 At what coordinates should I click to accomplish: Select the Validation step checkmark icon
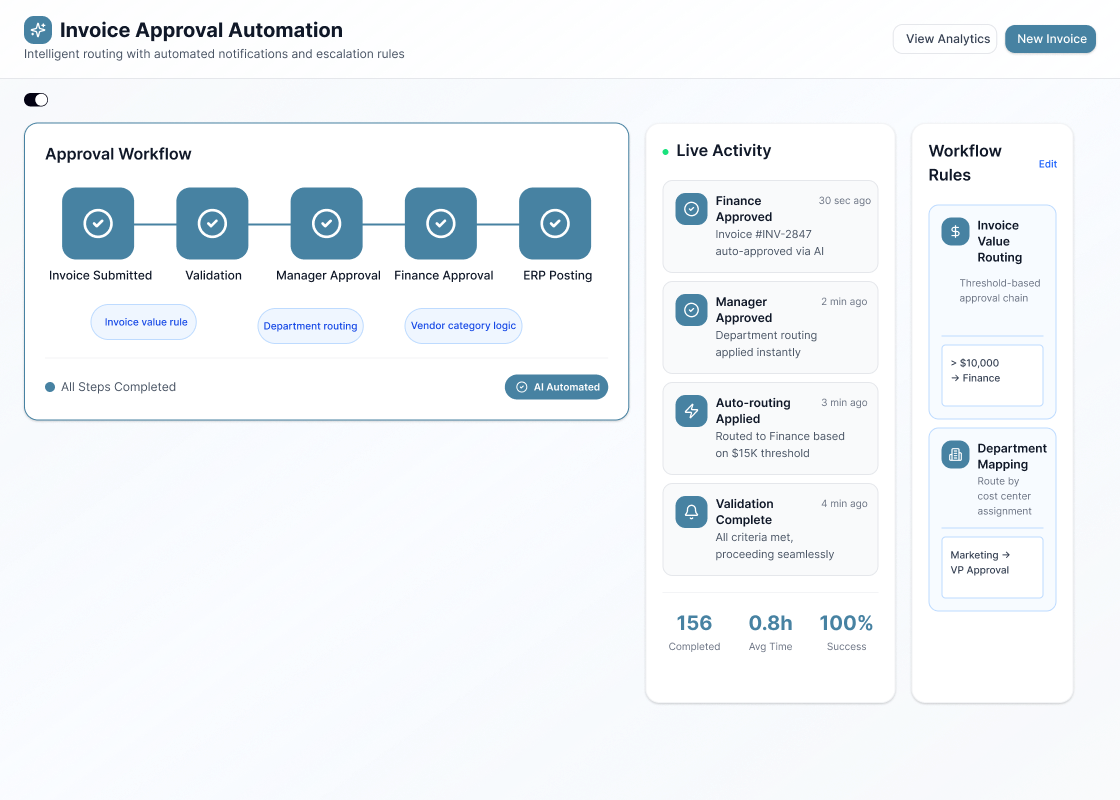[x=212, y=224]
